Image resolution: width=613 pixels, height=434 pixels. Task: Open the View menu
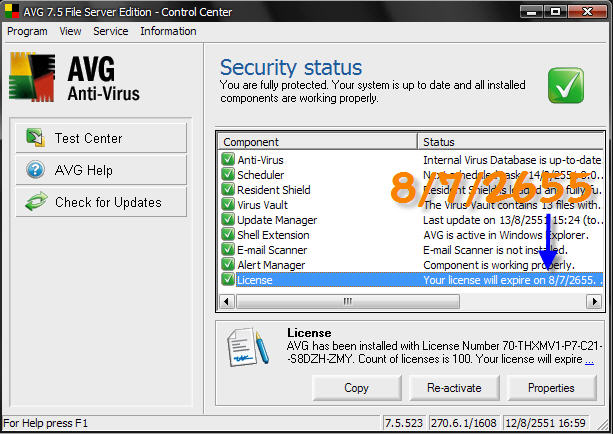pos(70,31)
